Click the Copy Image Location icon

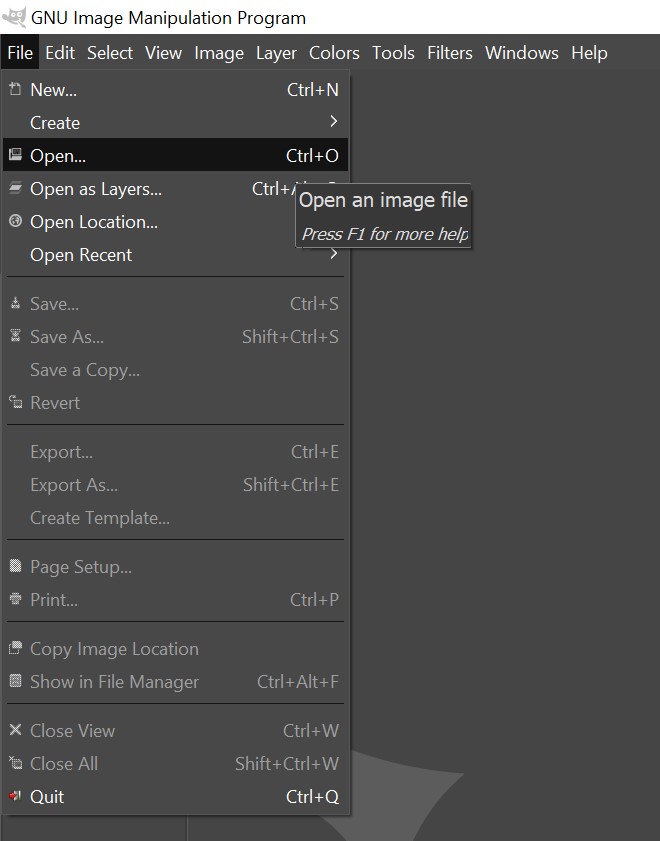[x=16, y=648]
